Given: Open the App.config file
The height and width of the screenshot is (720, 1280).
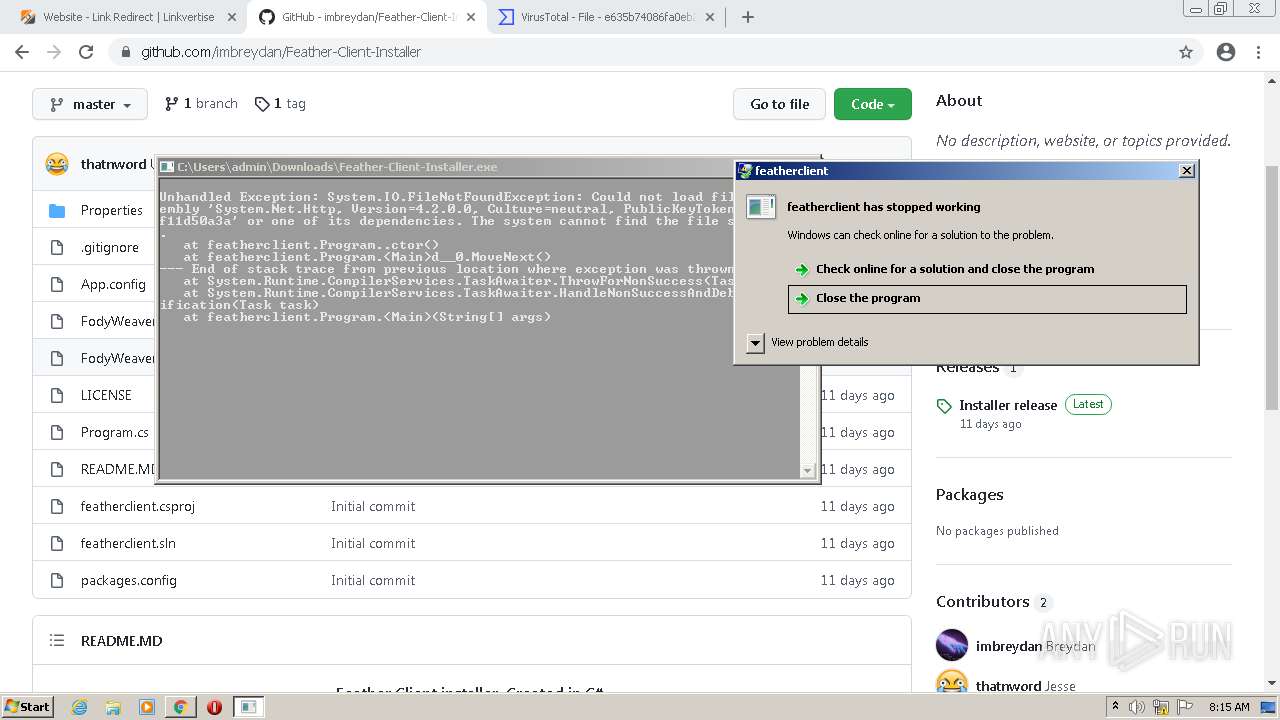Looking at the screenshot, I should (x=113, y=284).
